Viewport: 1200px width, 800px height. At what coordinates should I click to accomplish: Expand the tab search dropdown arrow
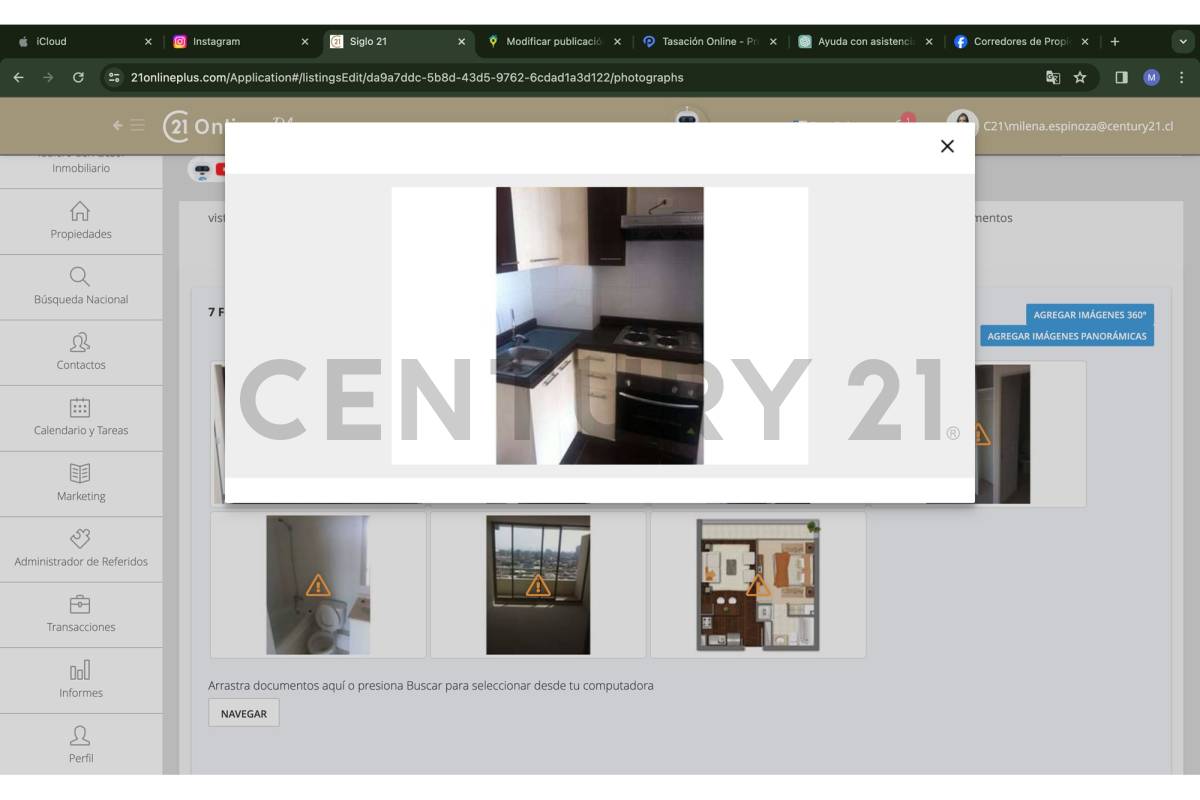coord(1181,42)
